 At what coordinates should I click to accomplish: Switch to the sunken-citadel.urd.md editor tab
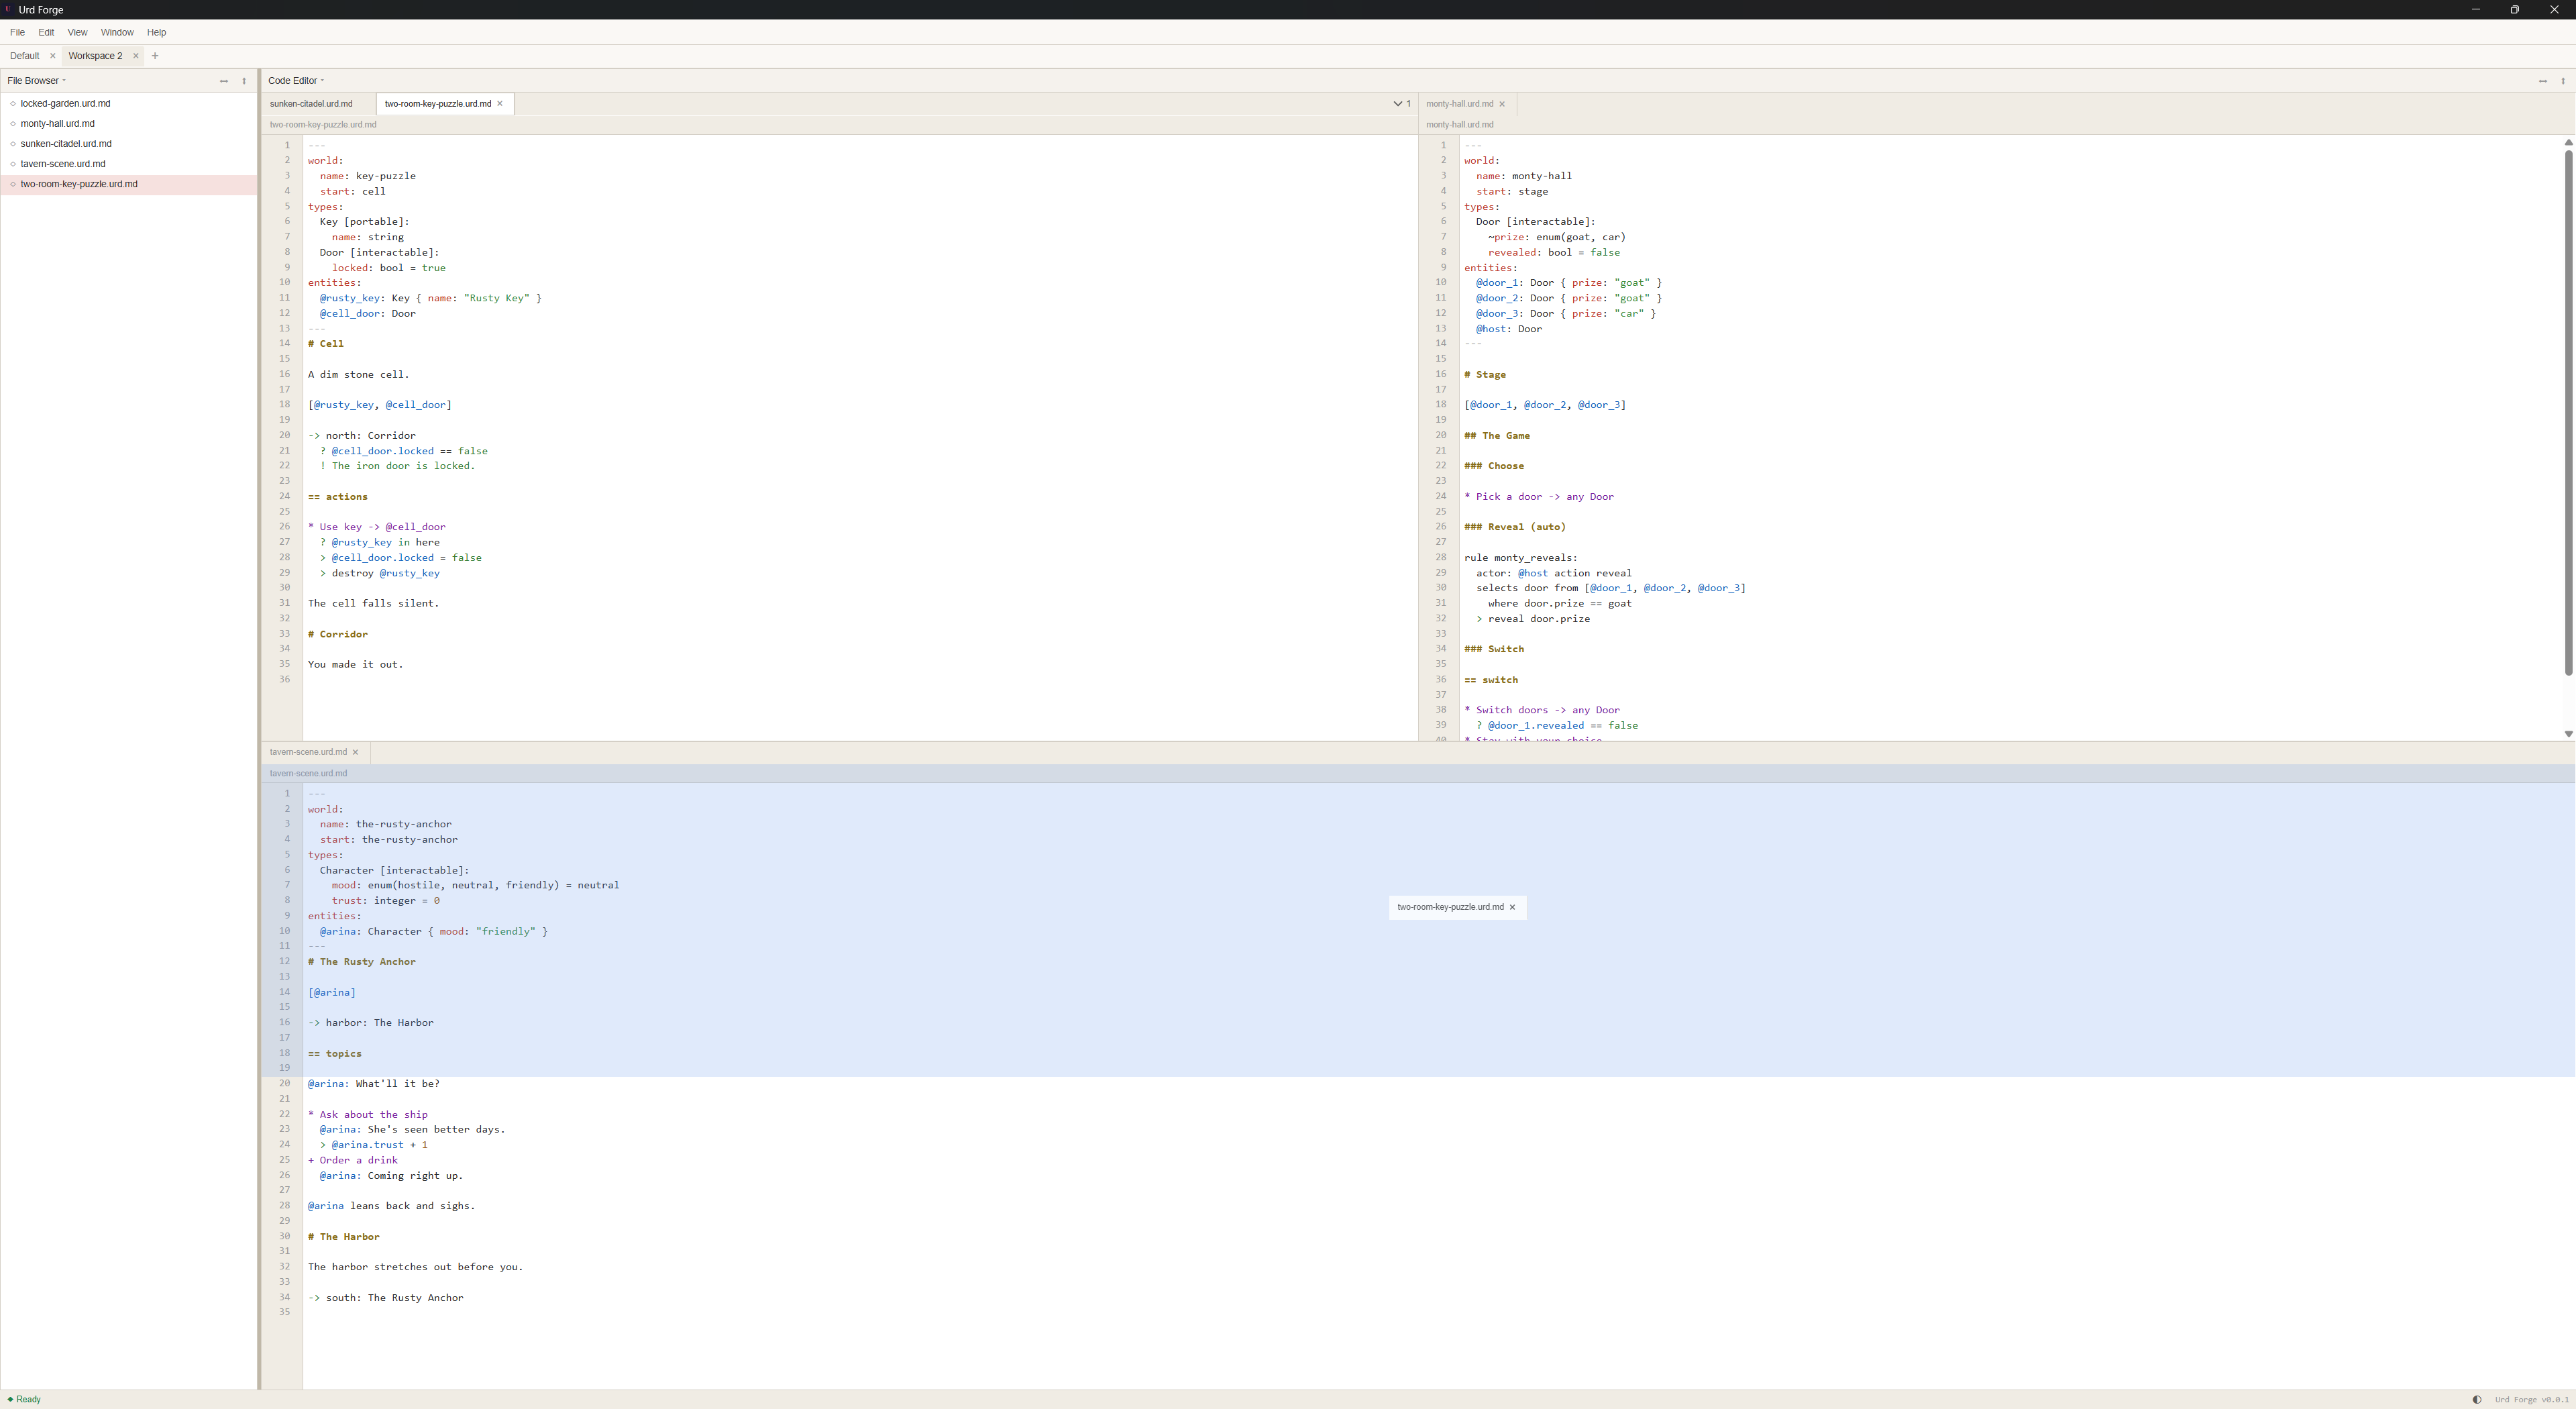[x=311, y=104]
